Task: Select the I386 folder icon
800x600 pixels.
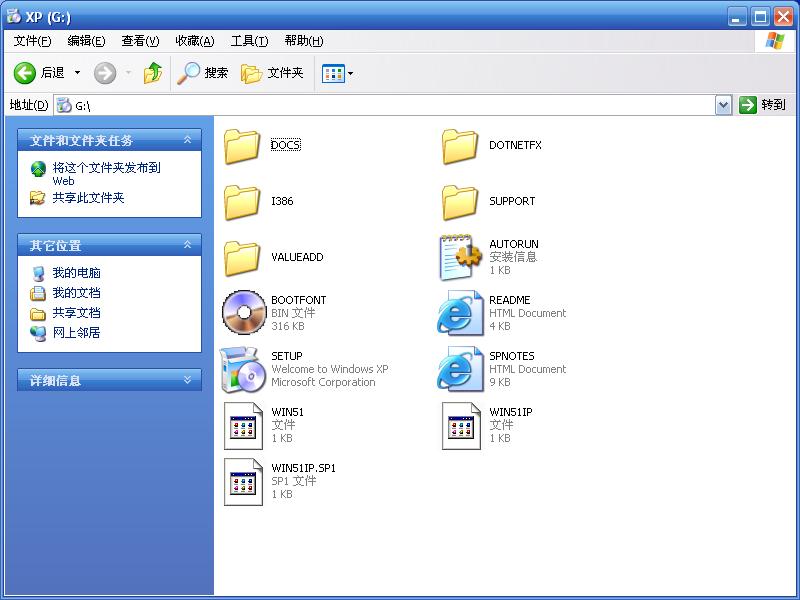Action: 242,202
